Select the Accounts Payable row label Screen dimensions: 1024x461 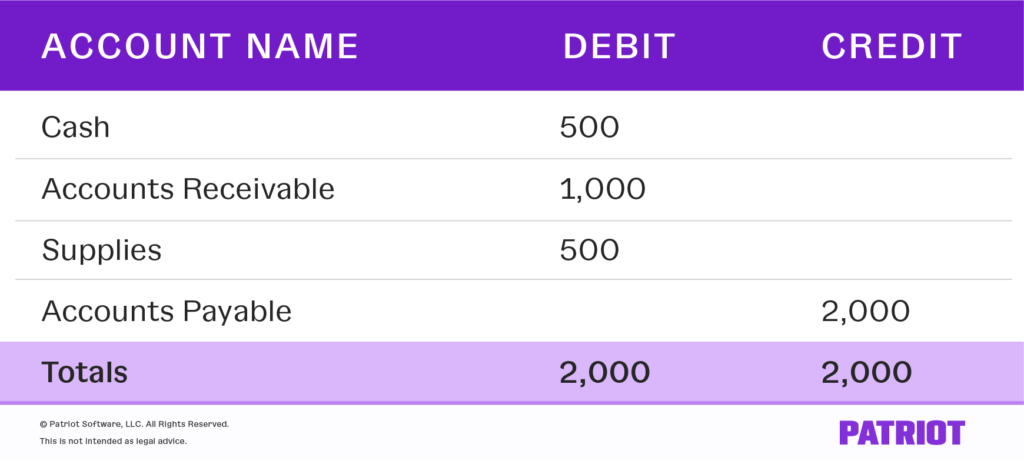pos(166,311)
